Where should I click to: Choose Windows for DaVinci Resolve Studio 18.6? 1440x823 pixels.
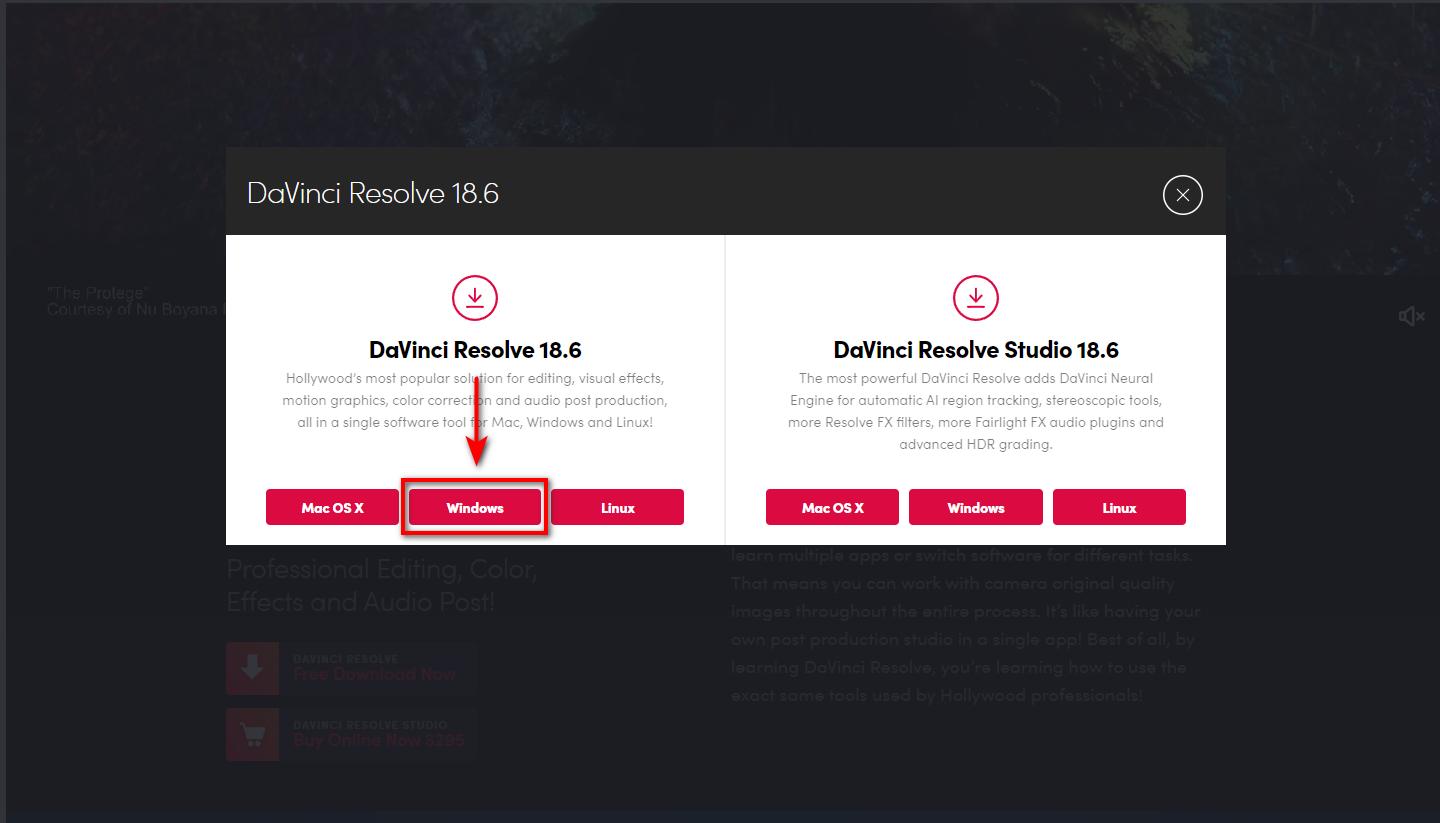click(x=975, y=507)
